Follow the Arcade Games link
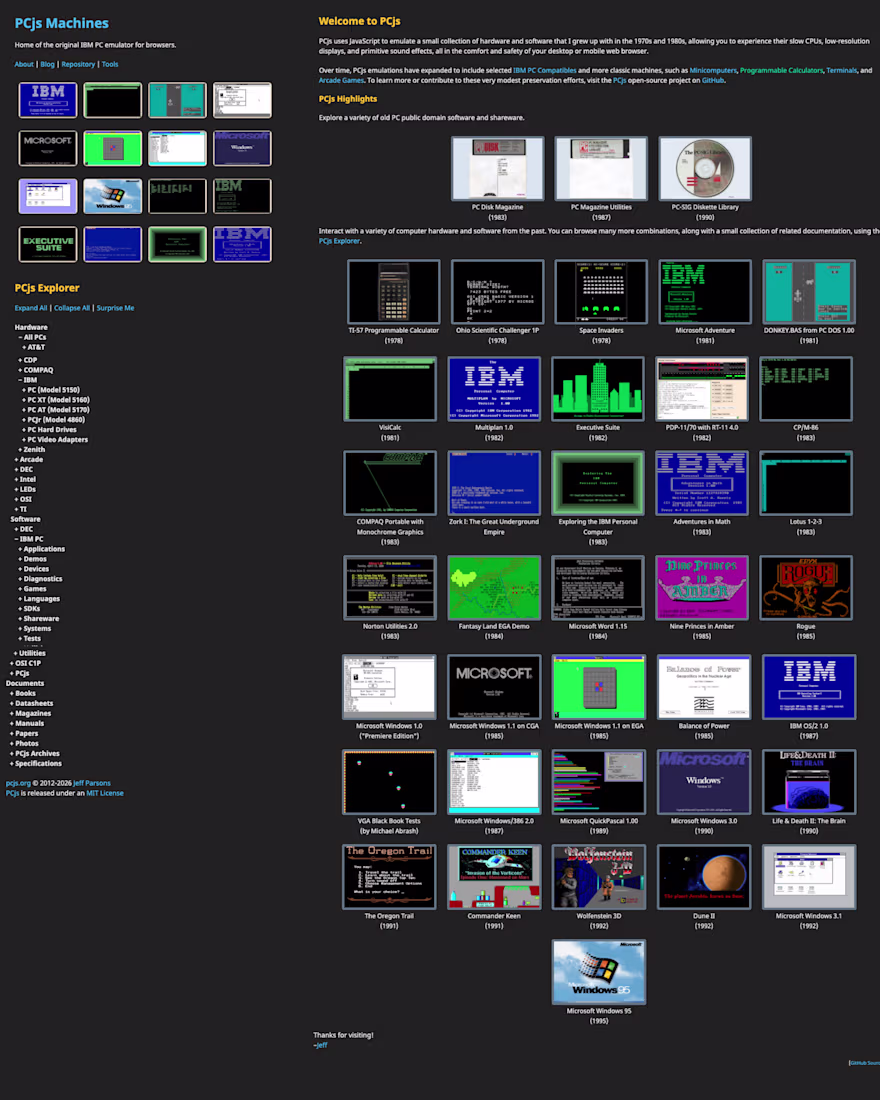Screen dimensions: 880x1100 point(341,80)
